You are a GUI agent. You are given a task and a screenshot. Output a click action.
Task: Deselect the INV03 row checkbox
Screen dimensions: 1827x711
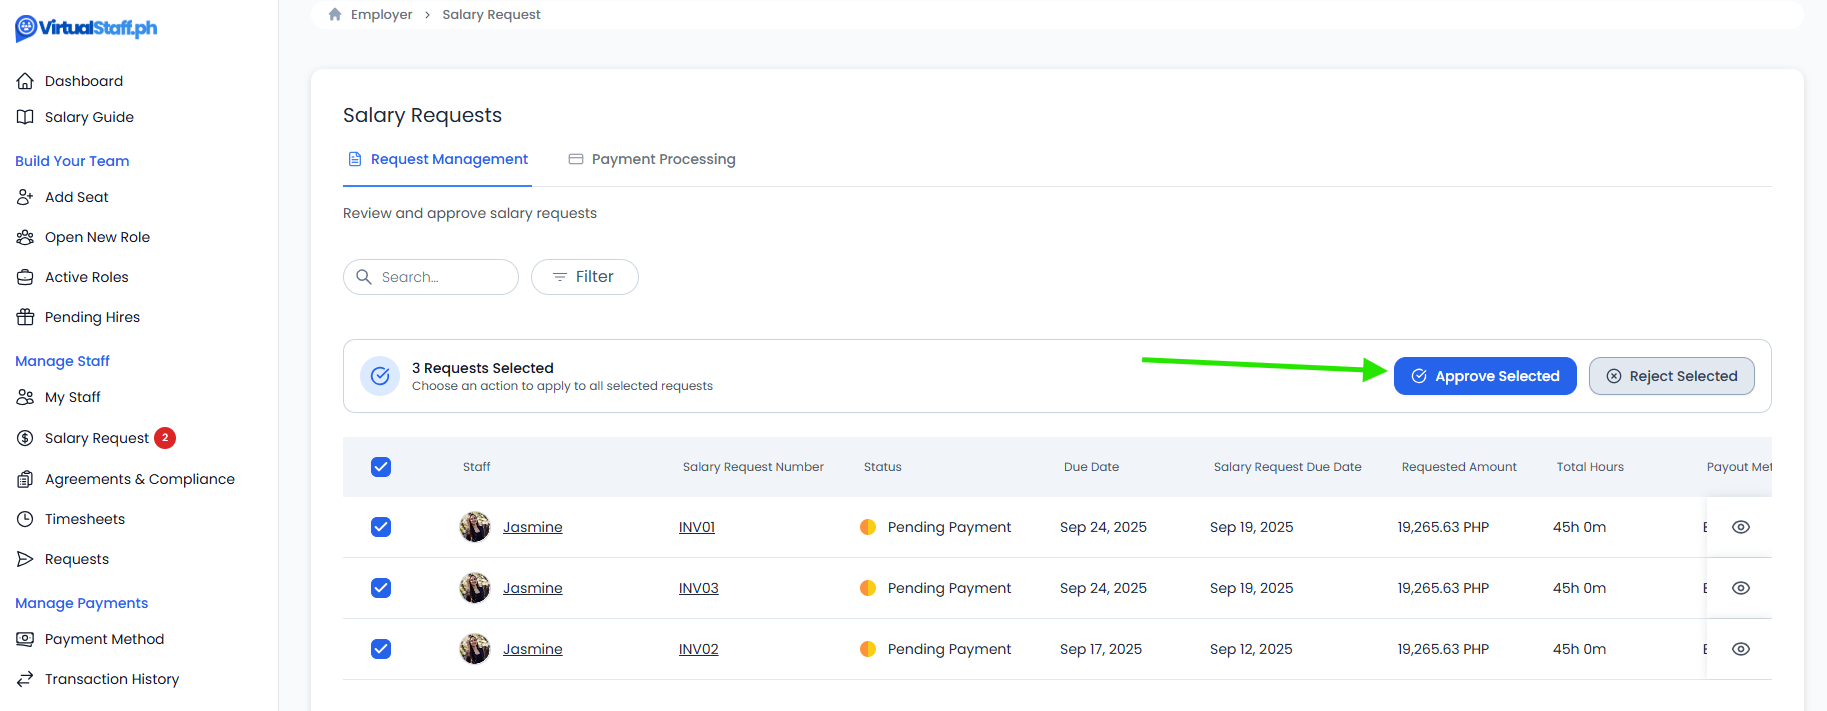coord(381,588)
